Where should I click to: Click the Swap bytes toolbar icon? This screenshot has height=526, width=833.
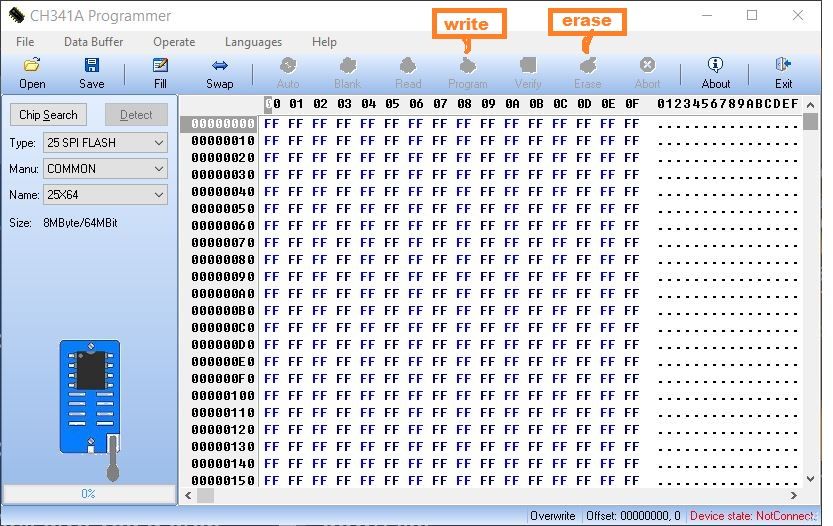(220, 66)
